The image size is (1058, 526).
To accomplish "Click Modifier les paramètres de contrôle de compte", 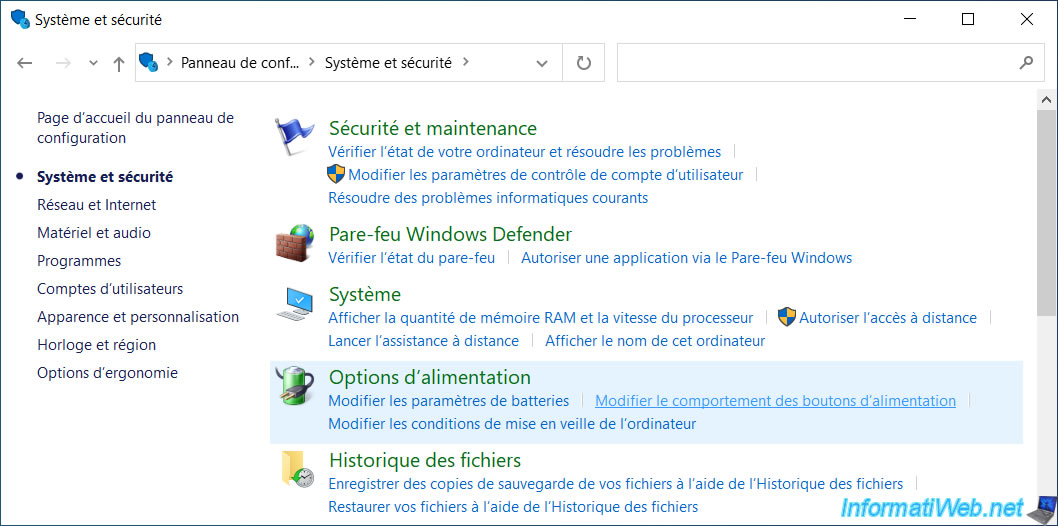I will pos(545,175).
